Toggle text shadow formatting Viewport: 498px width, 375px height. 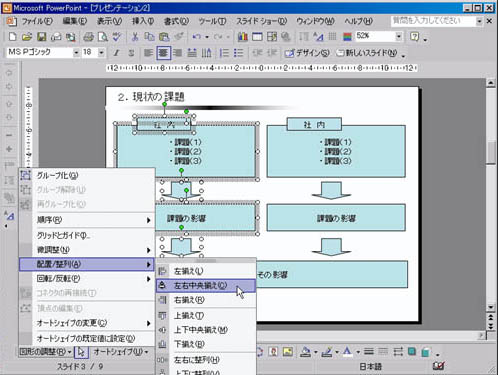[x=131, y=53]
